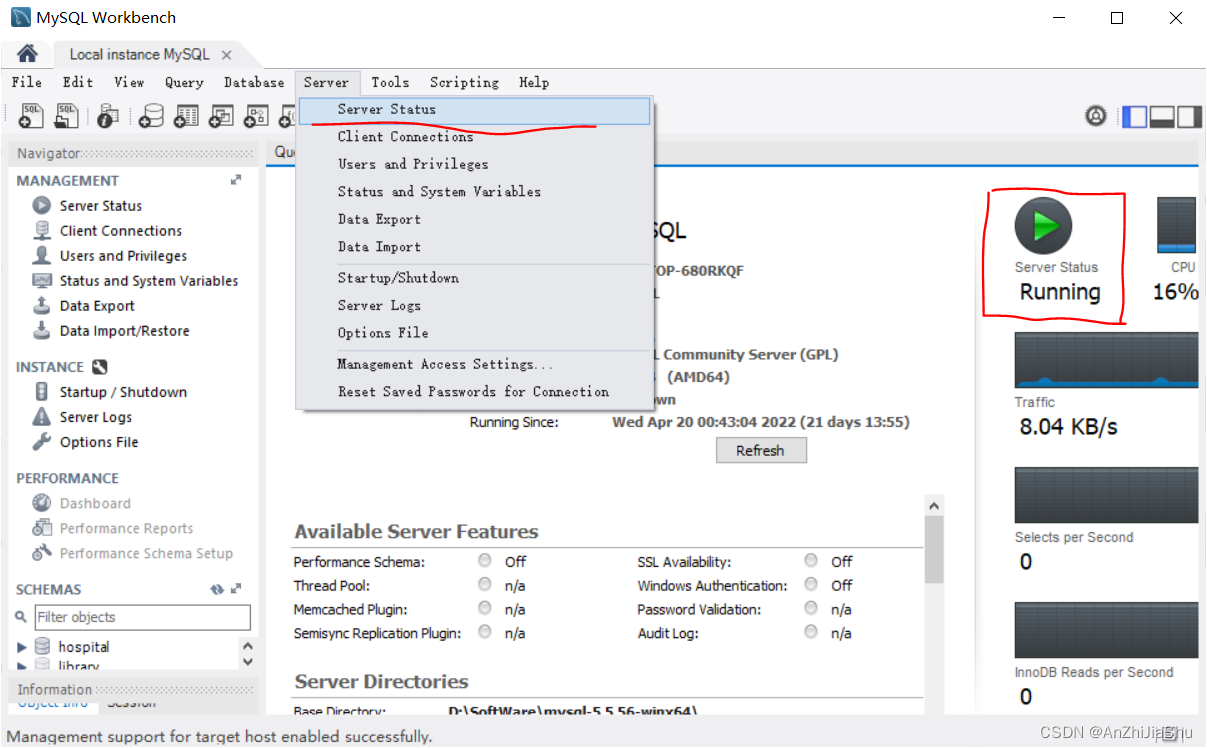Open Users and Privileges in Navigator
Viewport: 1207px width, 748px height.
click(122, 255)
